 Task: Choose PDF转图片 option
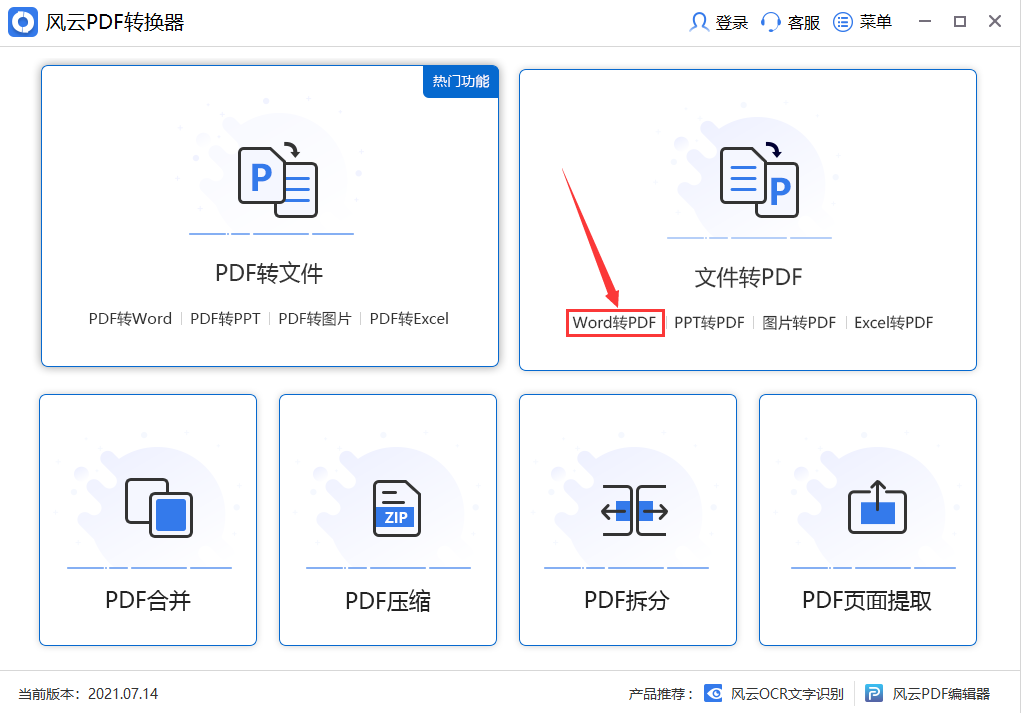tap(315, 318)
